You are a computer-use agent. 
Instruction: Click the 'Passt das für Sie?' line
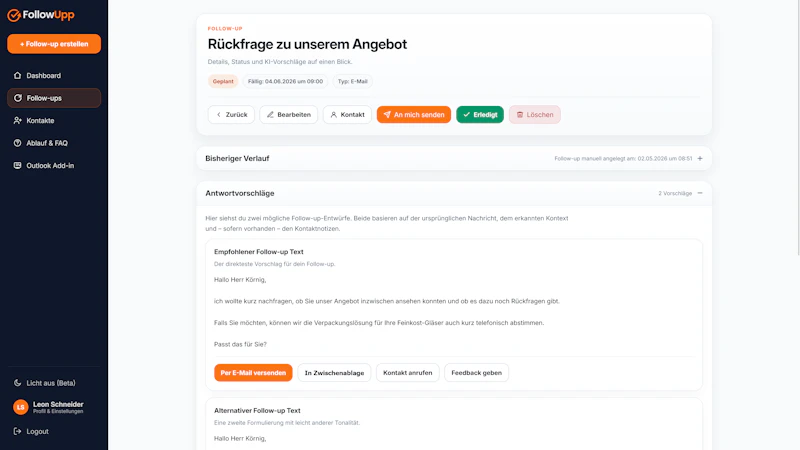coord(240,344)
